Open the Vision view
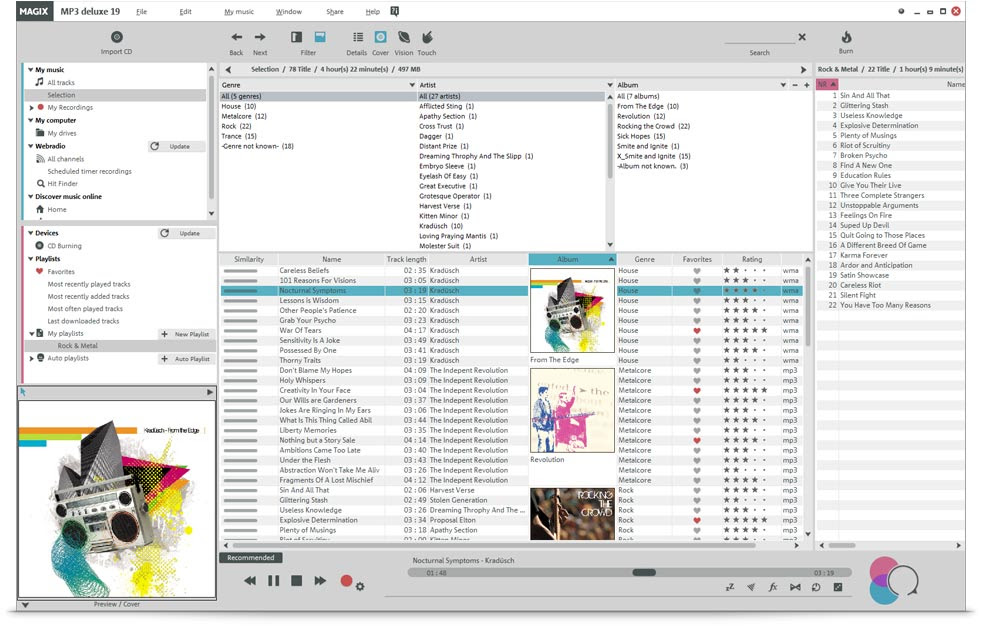The width and height of the screenshot is (982, 630). (404, 37)
